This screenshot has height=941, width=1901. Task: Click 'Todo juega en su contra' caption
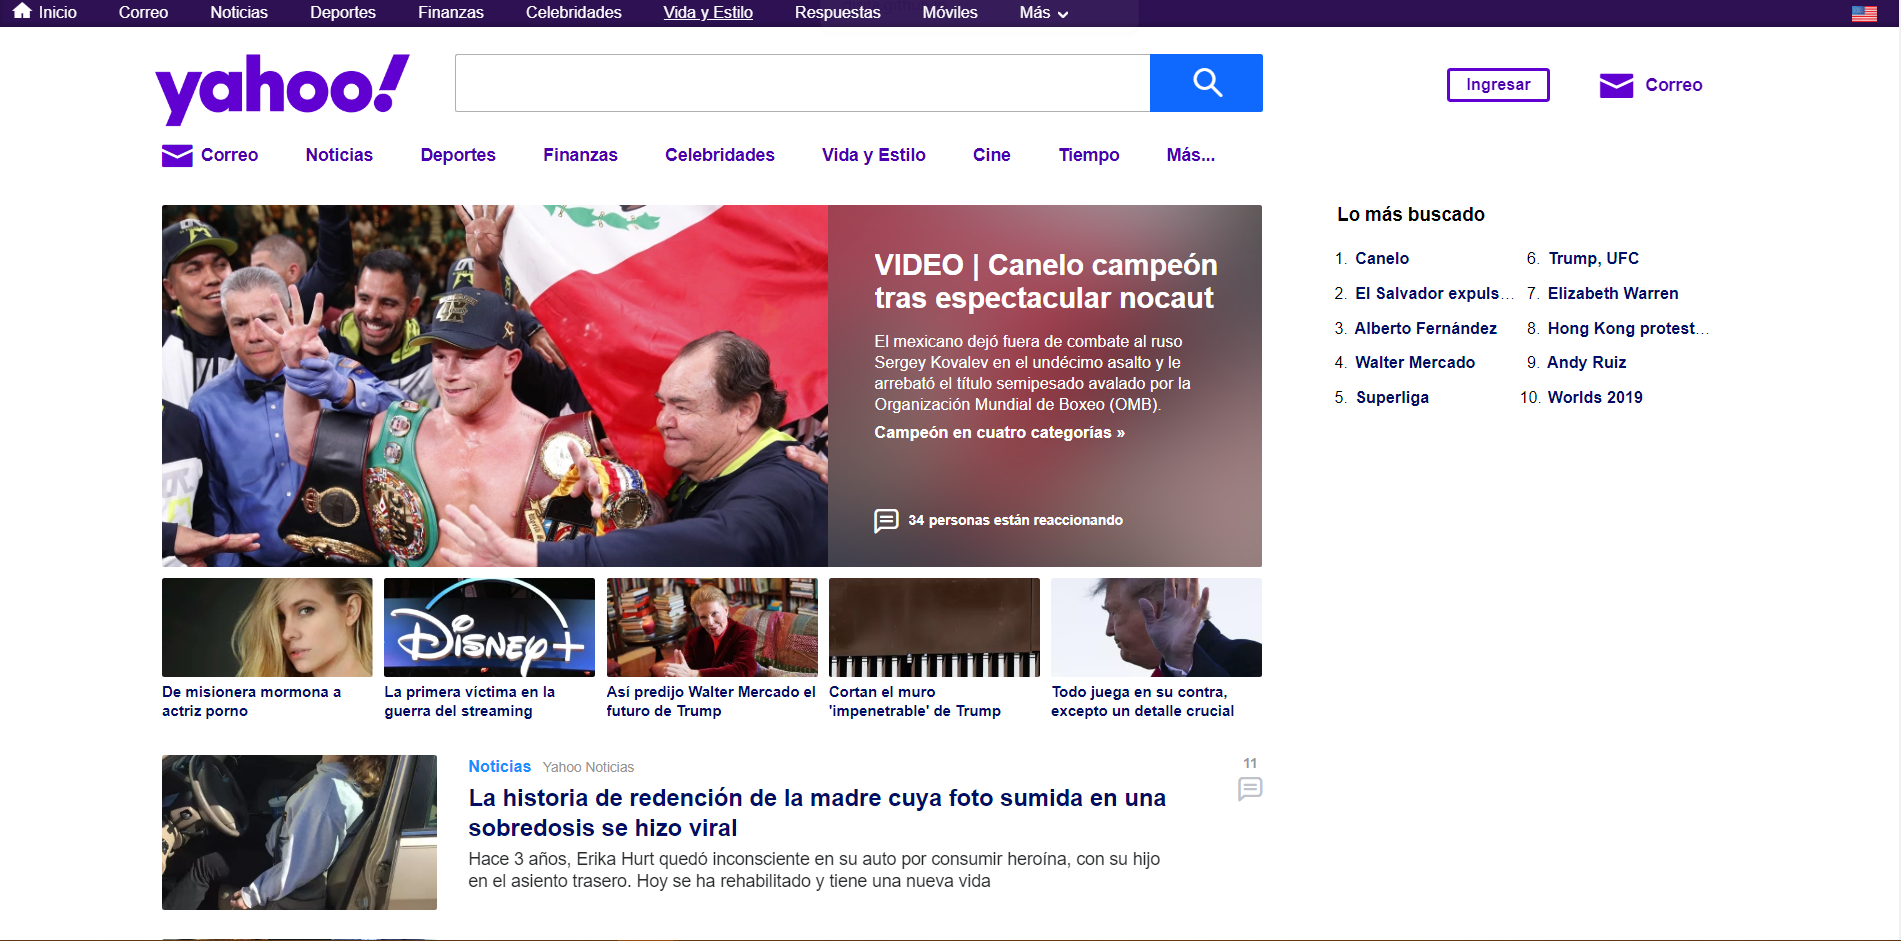tap(1143, 701)
